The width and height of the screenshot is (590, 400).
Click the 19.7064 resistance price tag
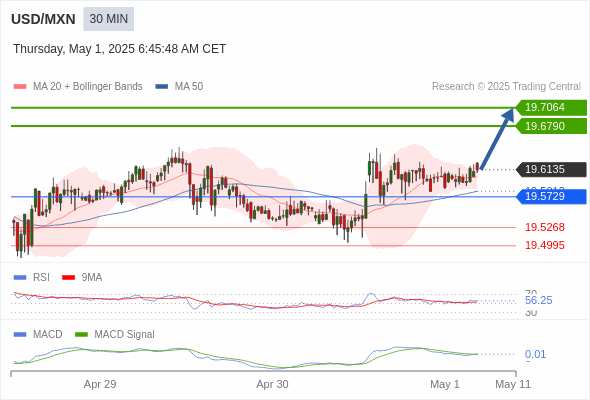pos(551,107)
